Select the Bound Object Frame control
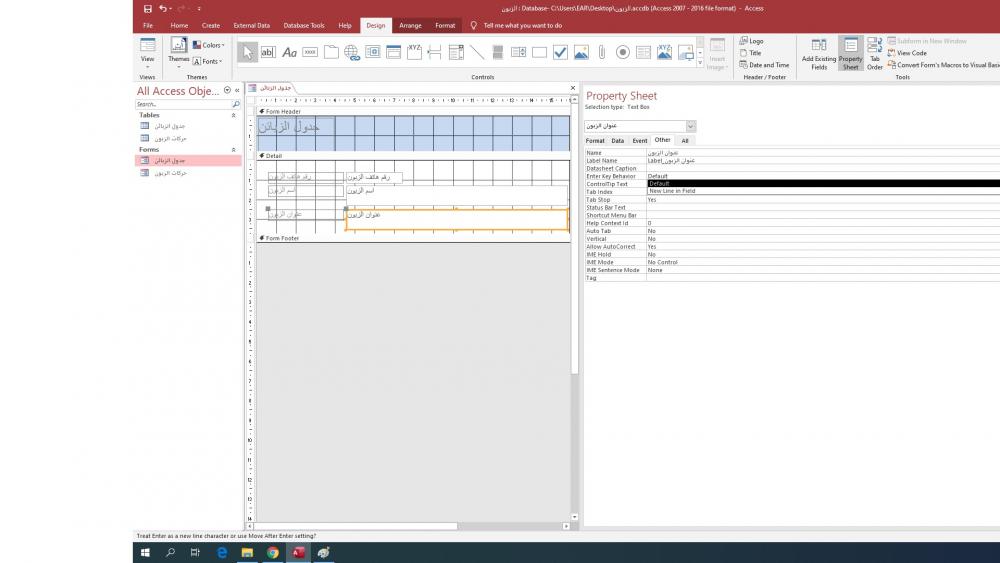Viewport: 1000px width, 563px height. pyautogui.click(x=665, y=52)
